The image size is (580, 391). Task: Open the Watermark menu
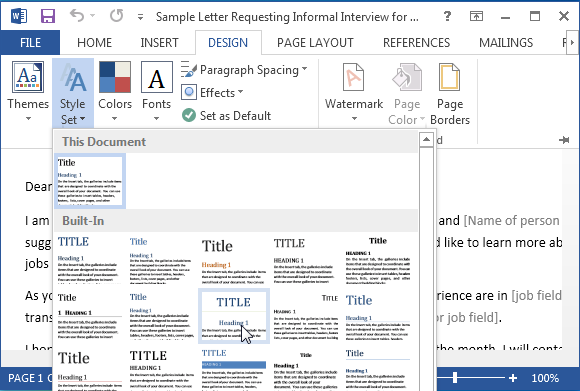pyautogui.click(x=354, y=92)
